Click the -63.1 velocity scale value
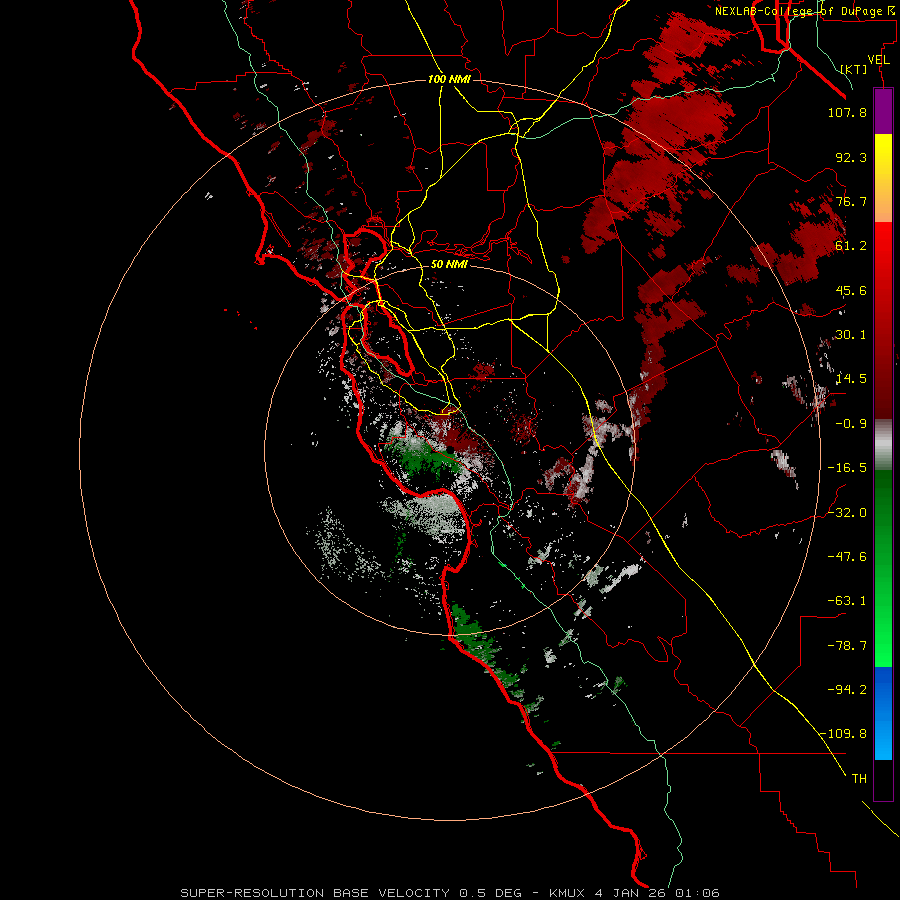The height and width of the screenshot is (900, 900). pos(847,601)
